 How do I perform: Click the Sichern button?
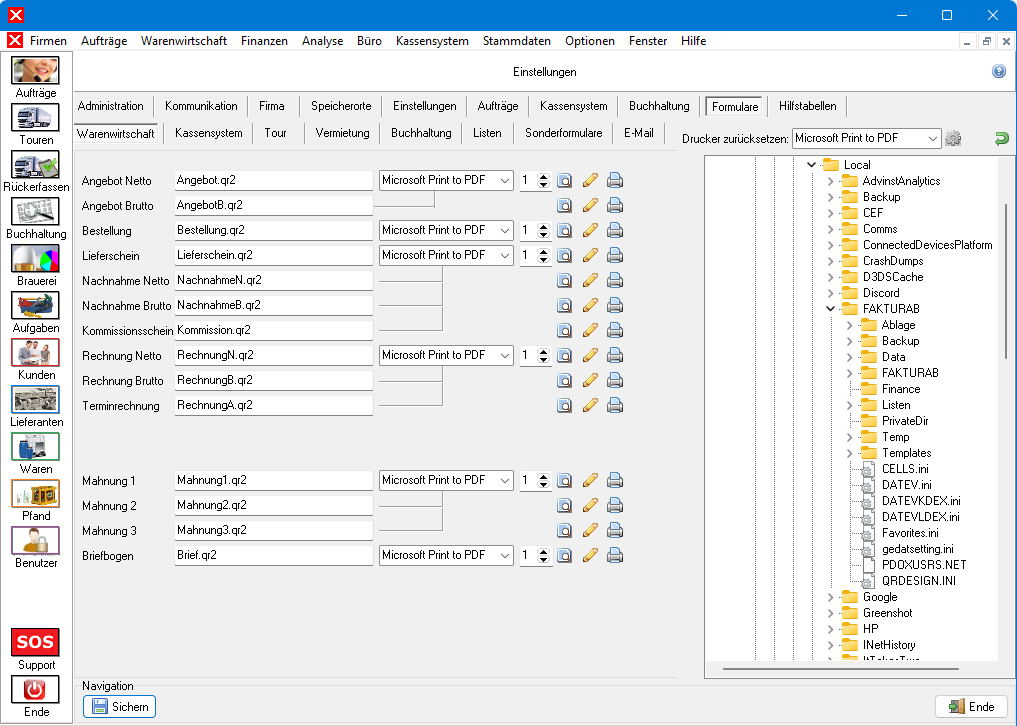click(119, 707)
